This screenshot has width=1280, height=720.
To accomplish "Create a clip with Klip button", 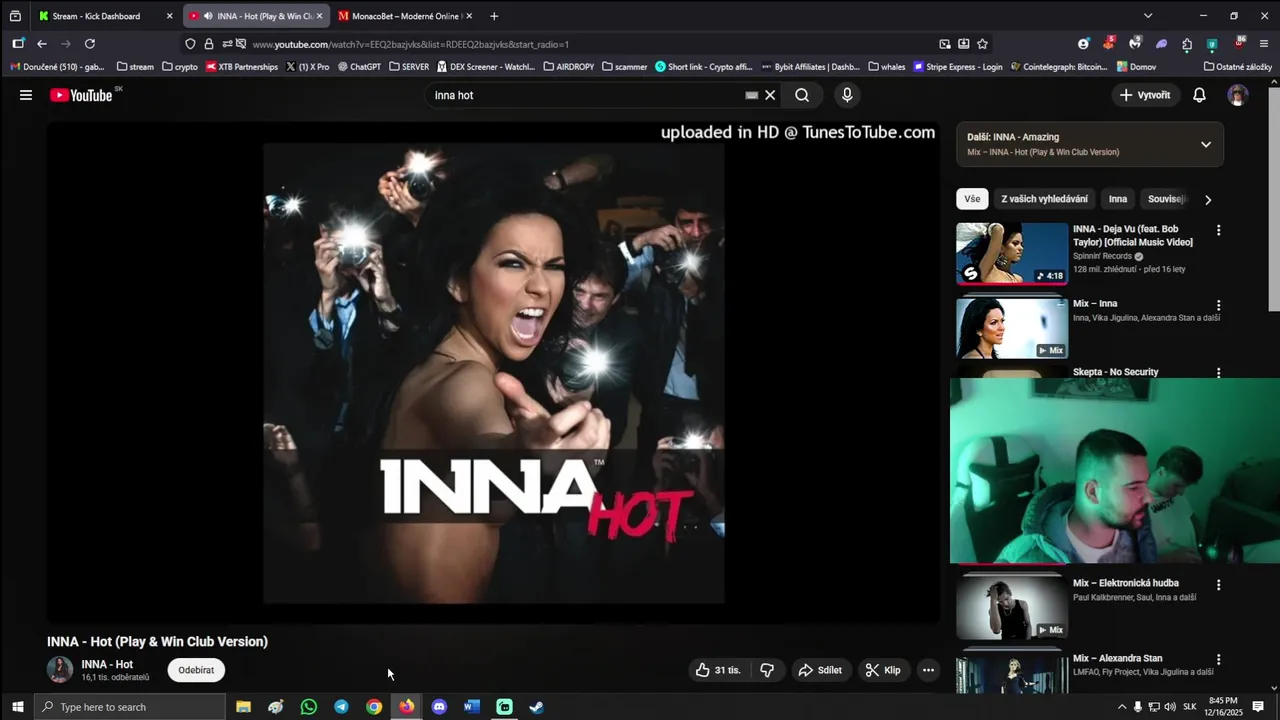I will coord(883,670).
